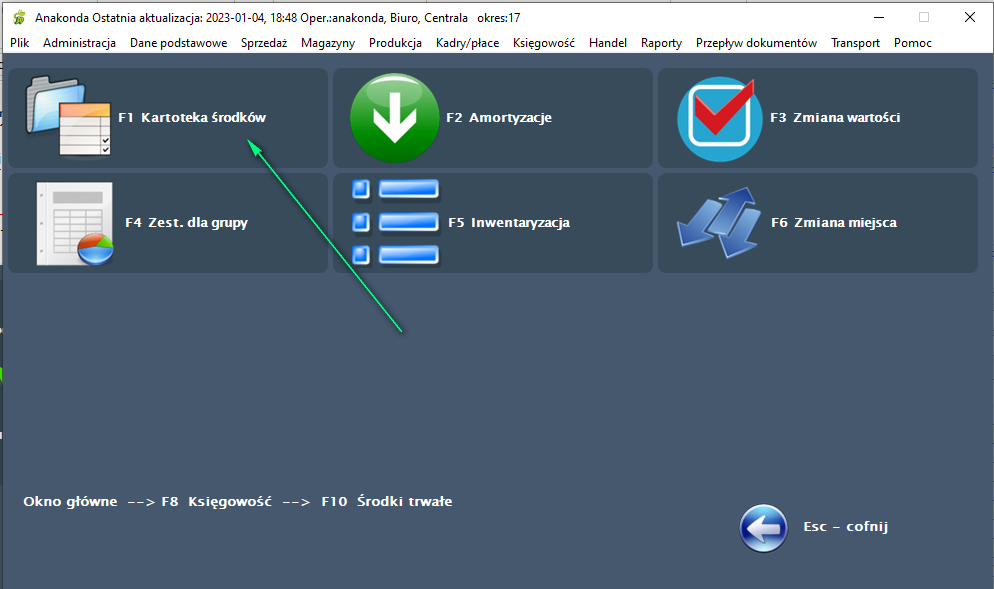Open the Kadry/płace menu
Screen dimensions: 994x589
pyautogui.click(x=467, y=42)
